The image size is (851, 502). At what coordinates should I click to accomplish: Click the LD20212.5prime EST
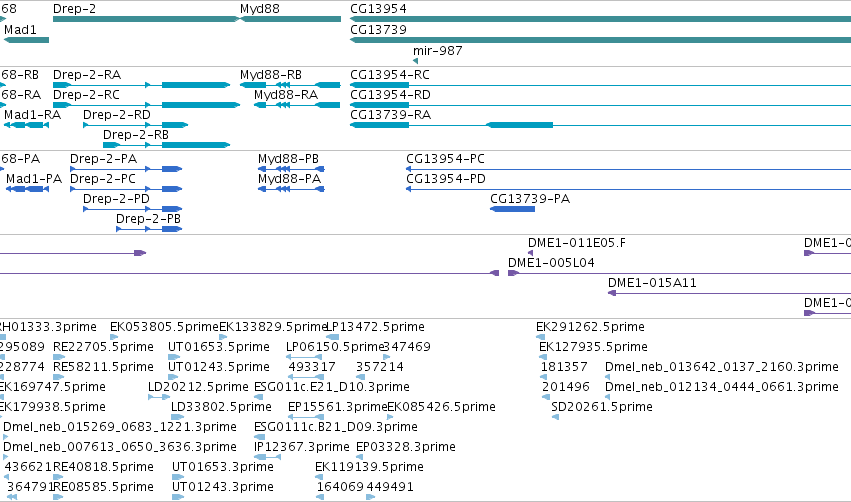(199, 387)
